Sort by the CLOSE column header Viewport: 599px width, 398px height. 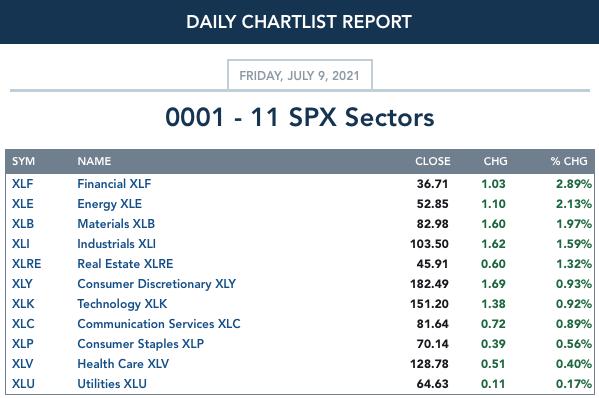pyautogui.click(x=433, y=161)
